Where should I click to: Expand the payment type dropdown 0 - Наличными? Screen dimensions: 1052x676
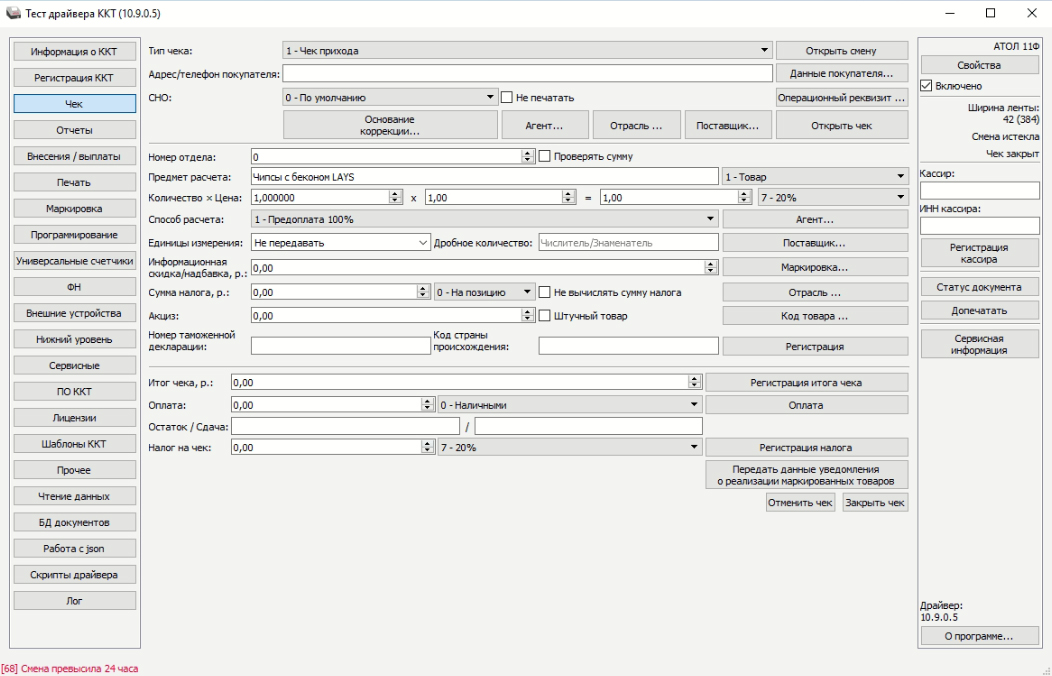point(693,405)
